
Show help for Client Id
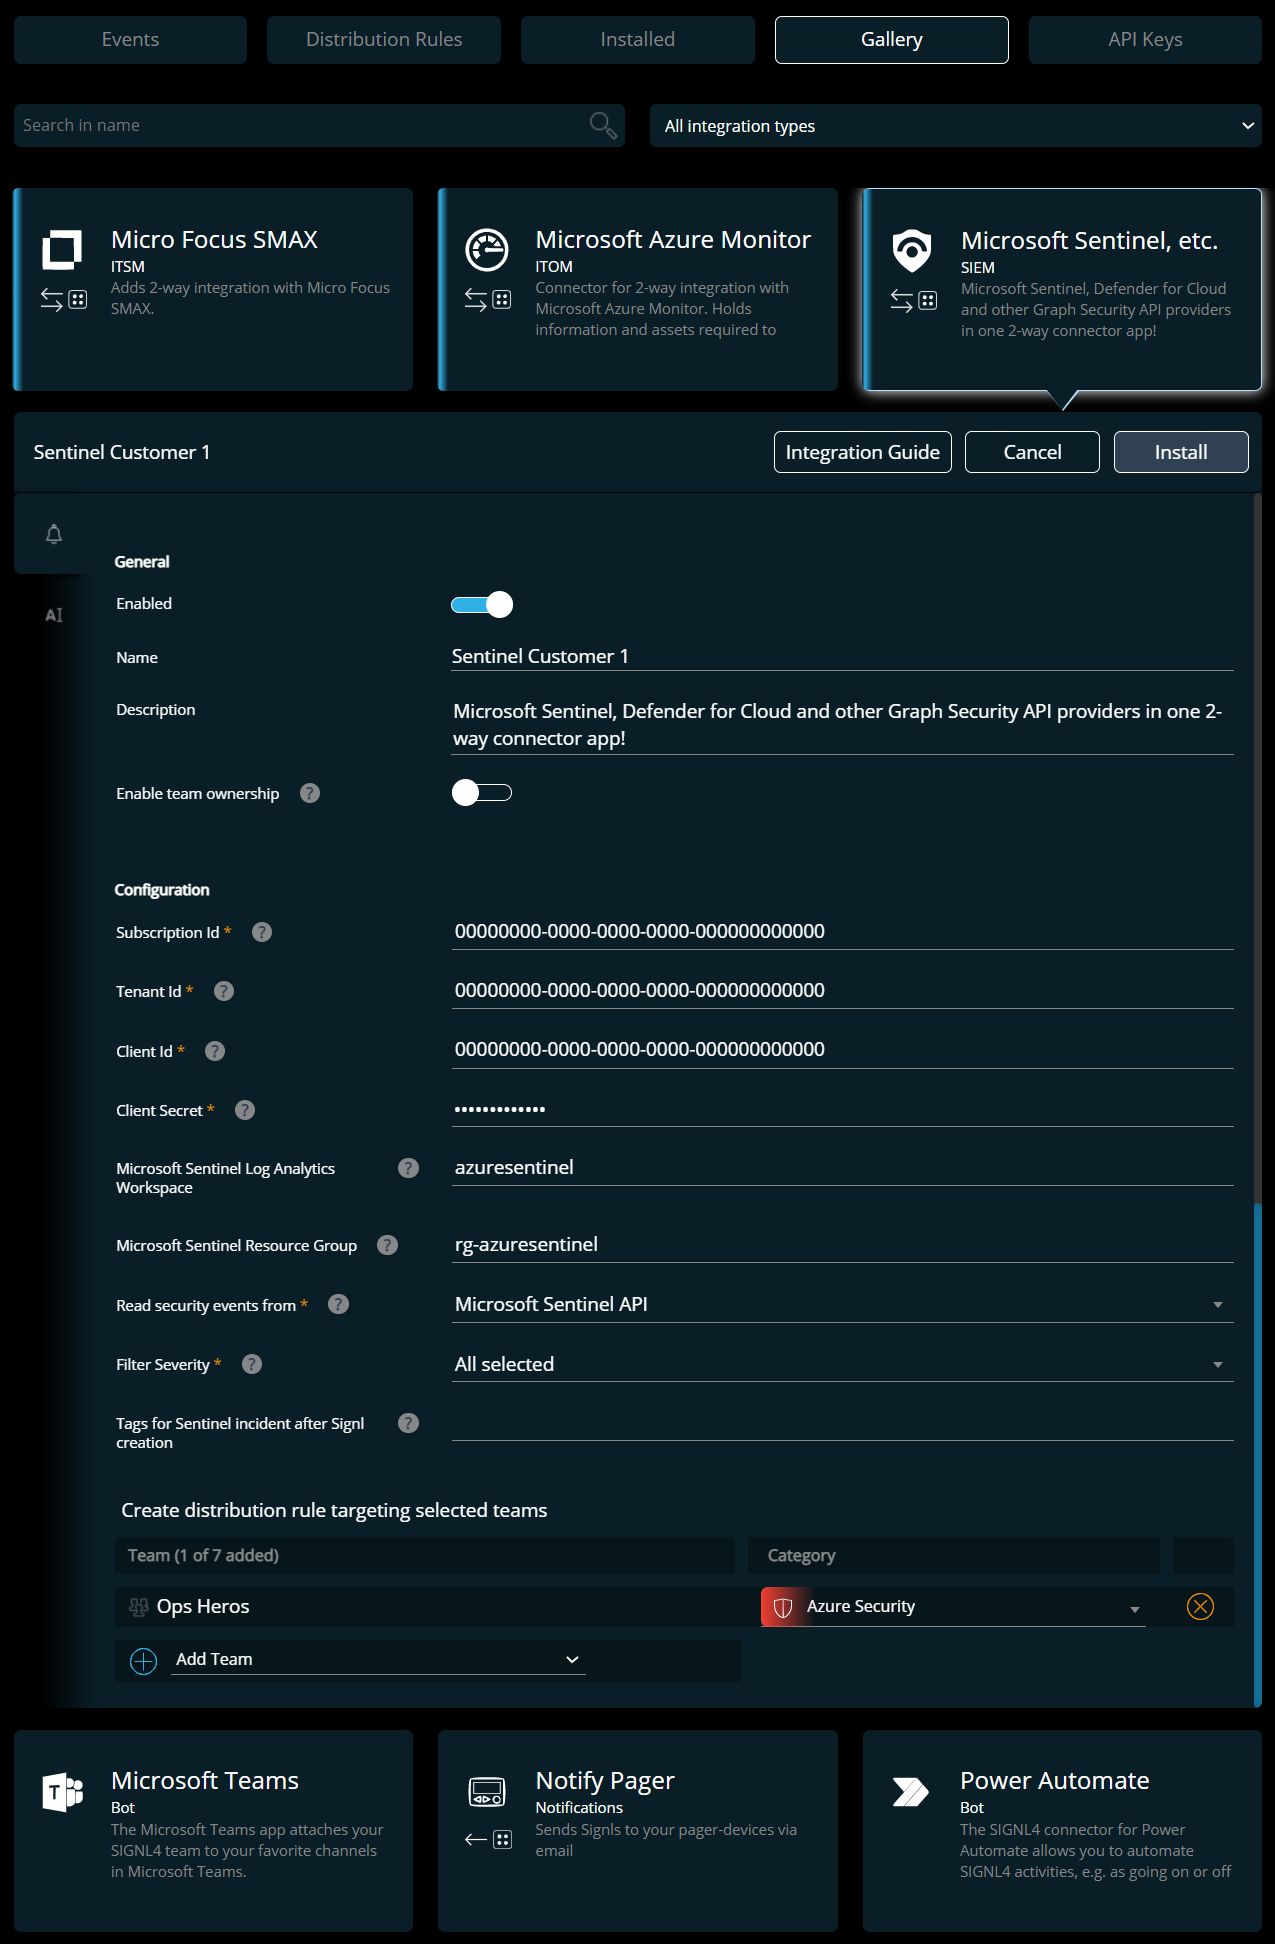pyautogui.click(x=215, y=1051)
